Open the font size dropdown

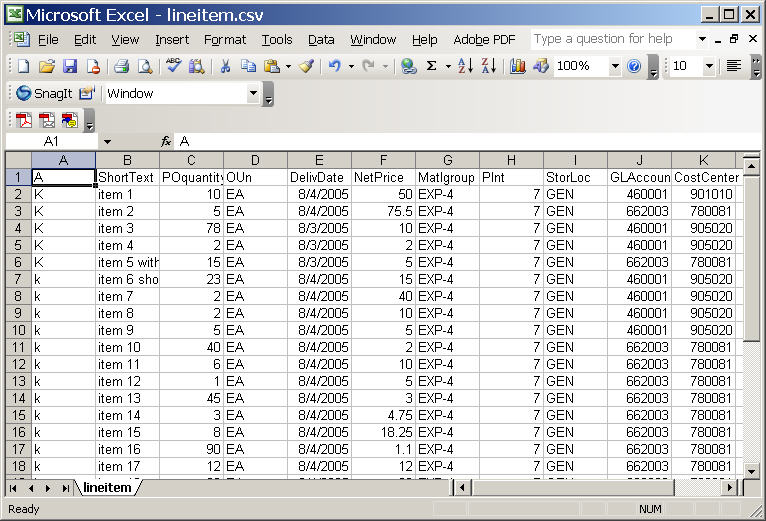pyautogui.click(x=709, y=66)
